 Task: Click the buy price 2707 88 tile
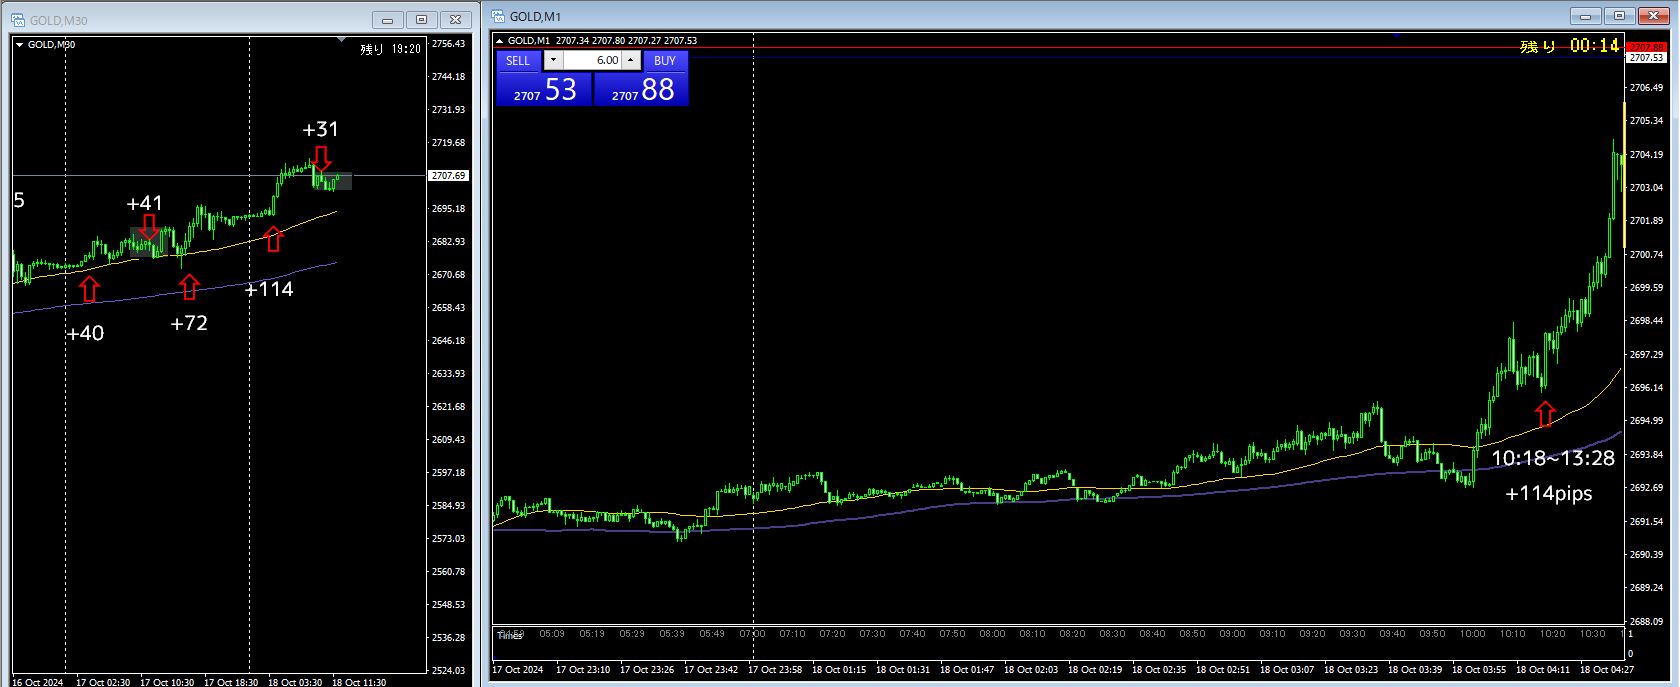click(x=641, y=89)
